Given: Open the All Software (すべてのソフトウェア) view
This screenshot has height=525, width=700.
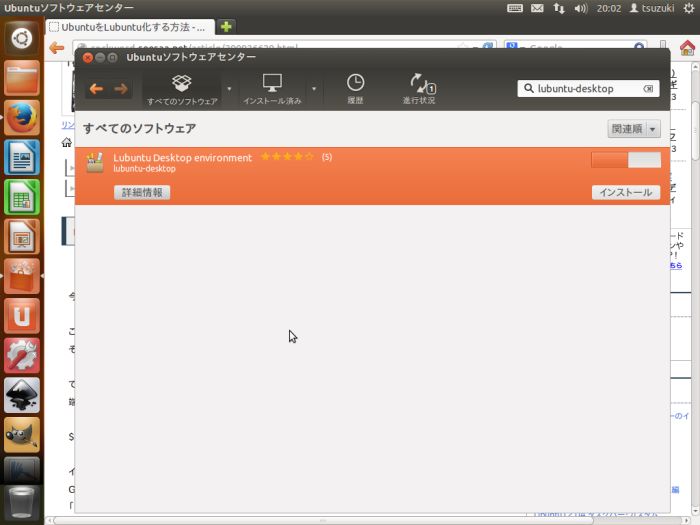Looking at the screenshot, I should point(182,88).
